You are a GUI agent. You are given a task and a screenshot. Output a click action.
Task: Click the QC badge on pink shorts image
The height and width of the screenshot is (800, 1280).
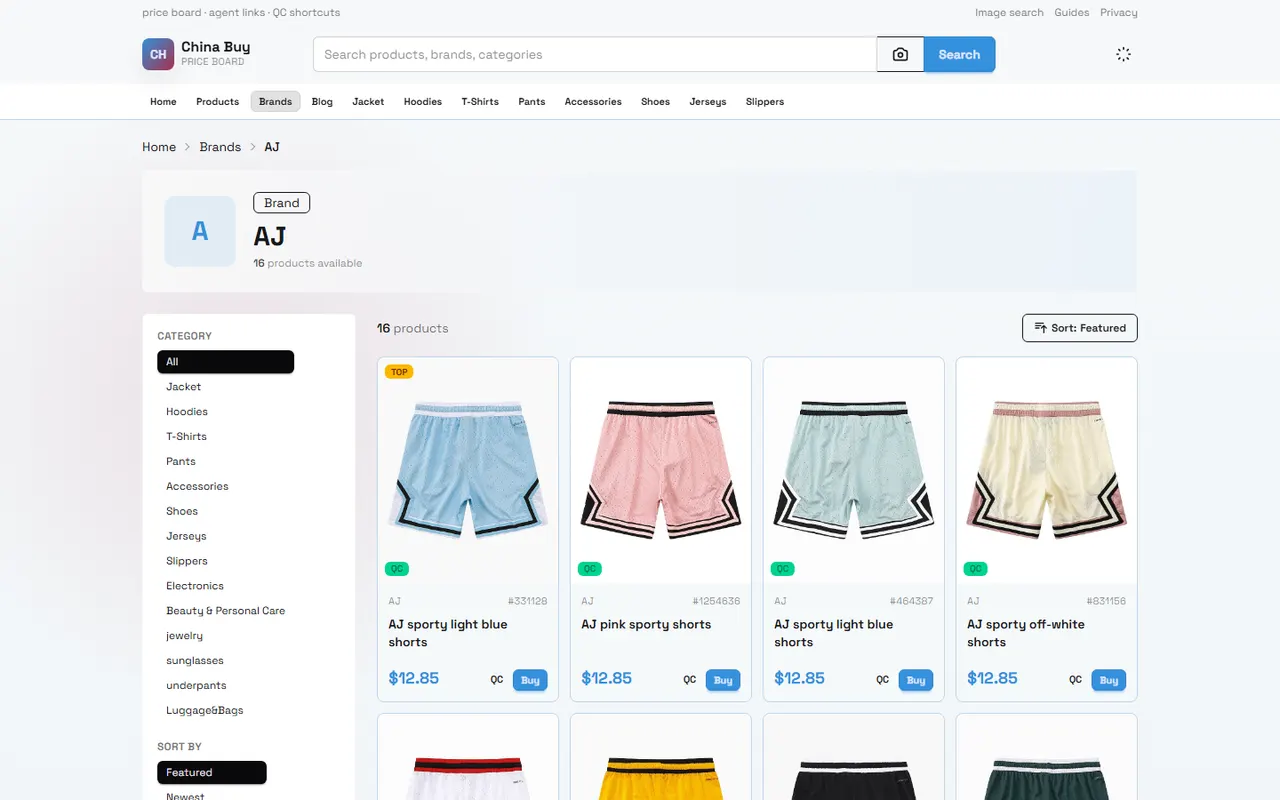(590, 569)
